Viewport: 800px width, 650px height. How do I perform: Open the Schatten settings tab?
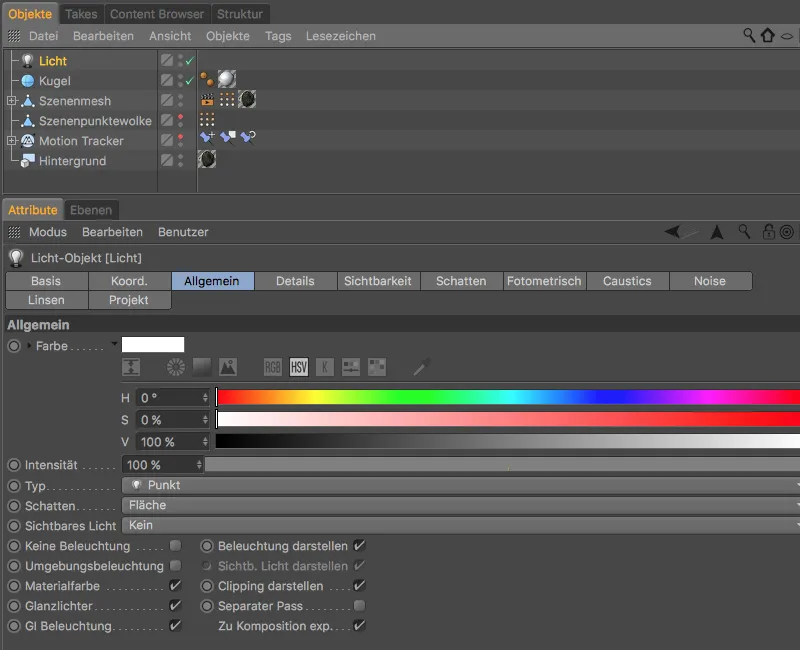pyautogui.click(x=461, y=281)
